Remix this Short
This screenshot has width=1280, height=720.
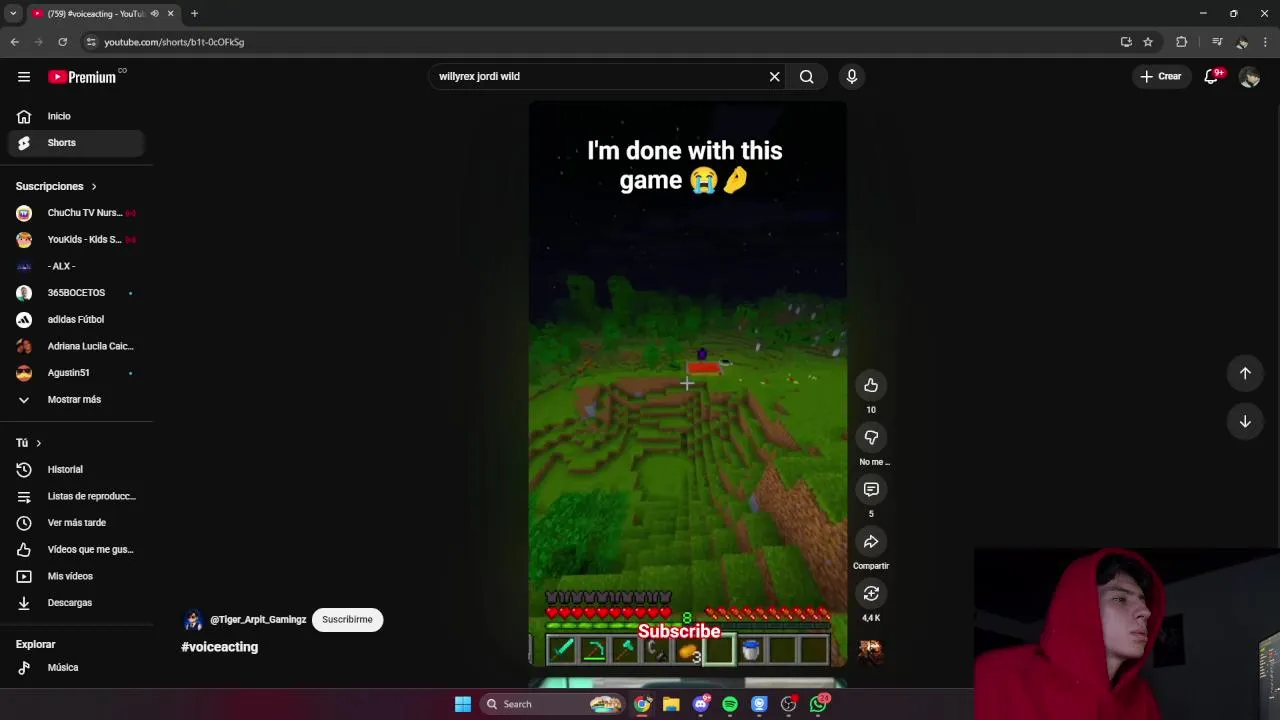pos(871,594)
